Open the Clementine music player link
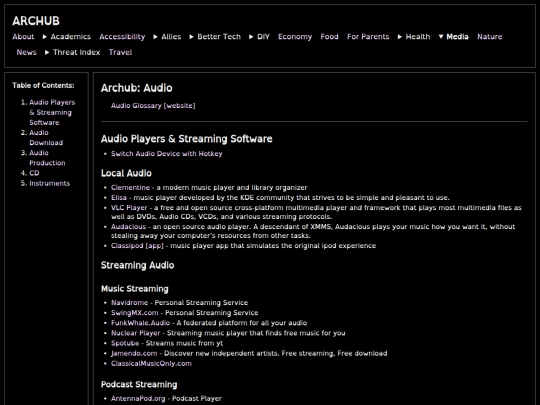 [130, 188]
